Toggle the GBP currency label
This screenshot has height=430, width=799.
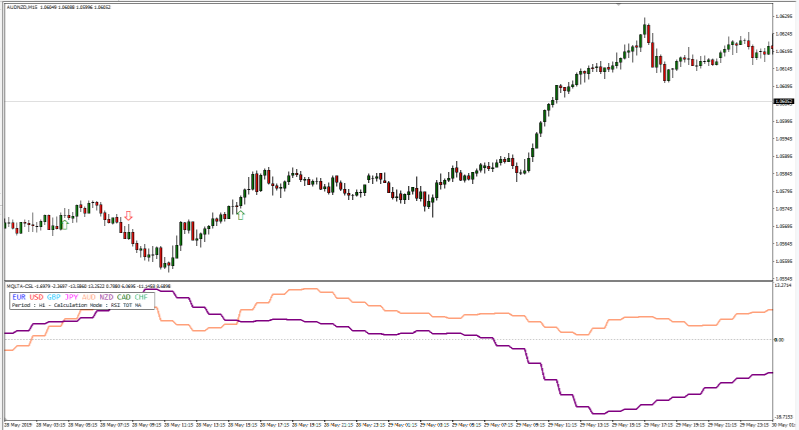(x=54, y=297)
